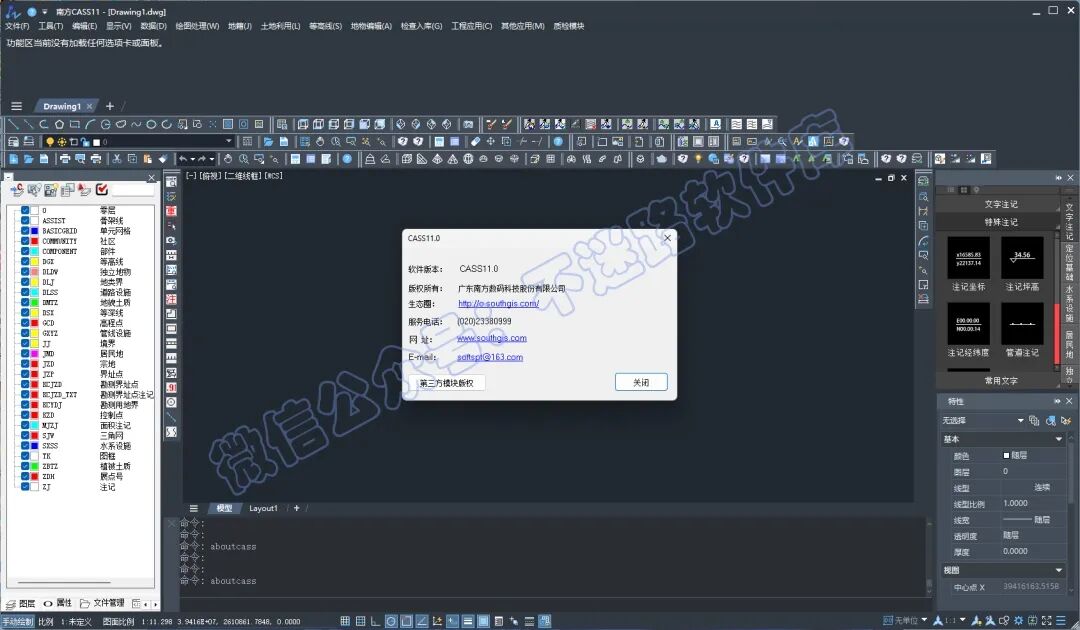Click the red 注 icon on vertical toolbar
This screenshot has height=630, width=1080.
171,299
